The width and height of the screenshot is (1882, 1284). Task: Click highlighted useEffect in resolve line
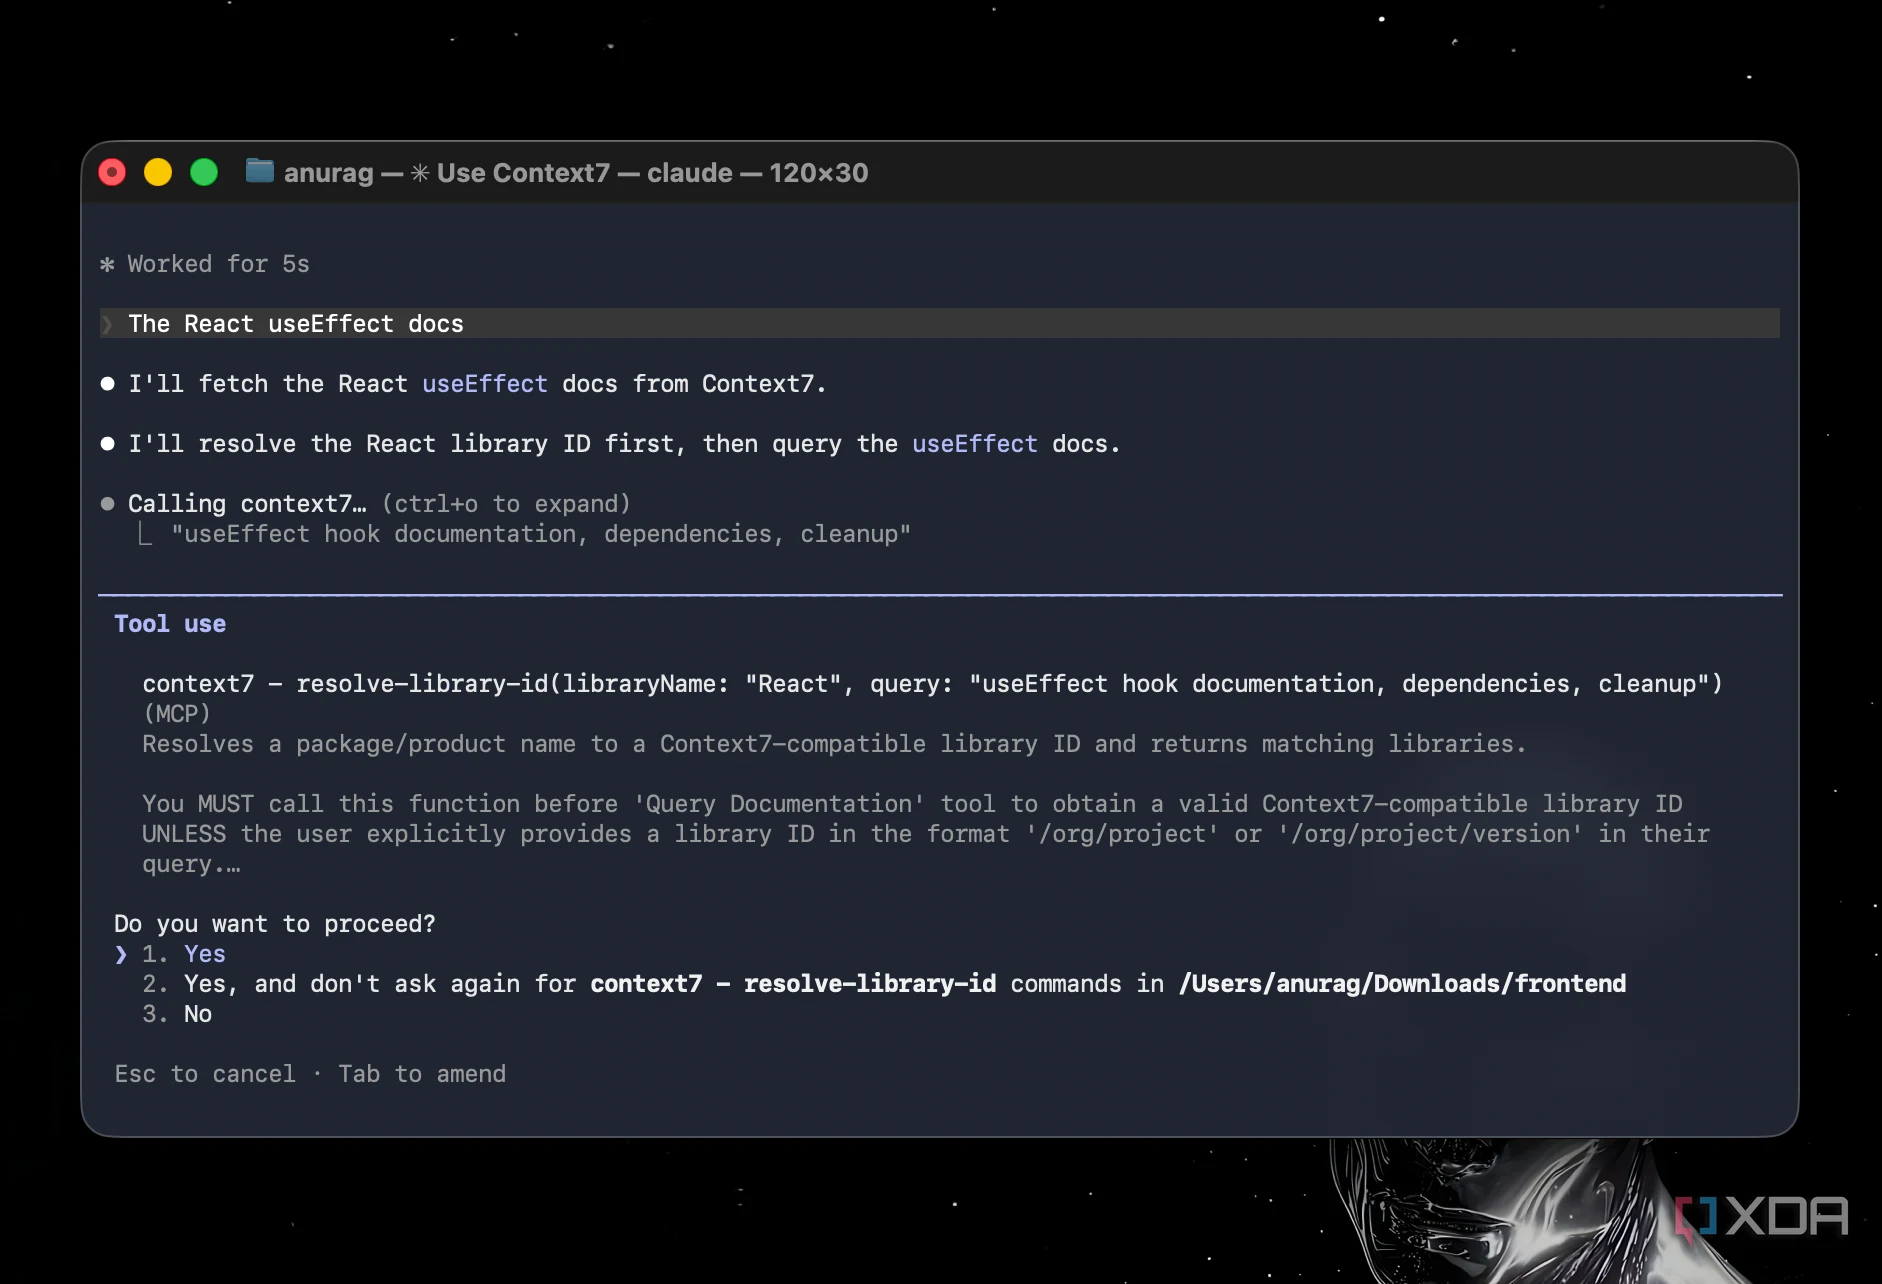(975, 444)
